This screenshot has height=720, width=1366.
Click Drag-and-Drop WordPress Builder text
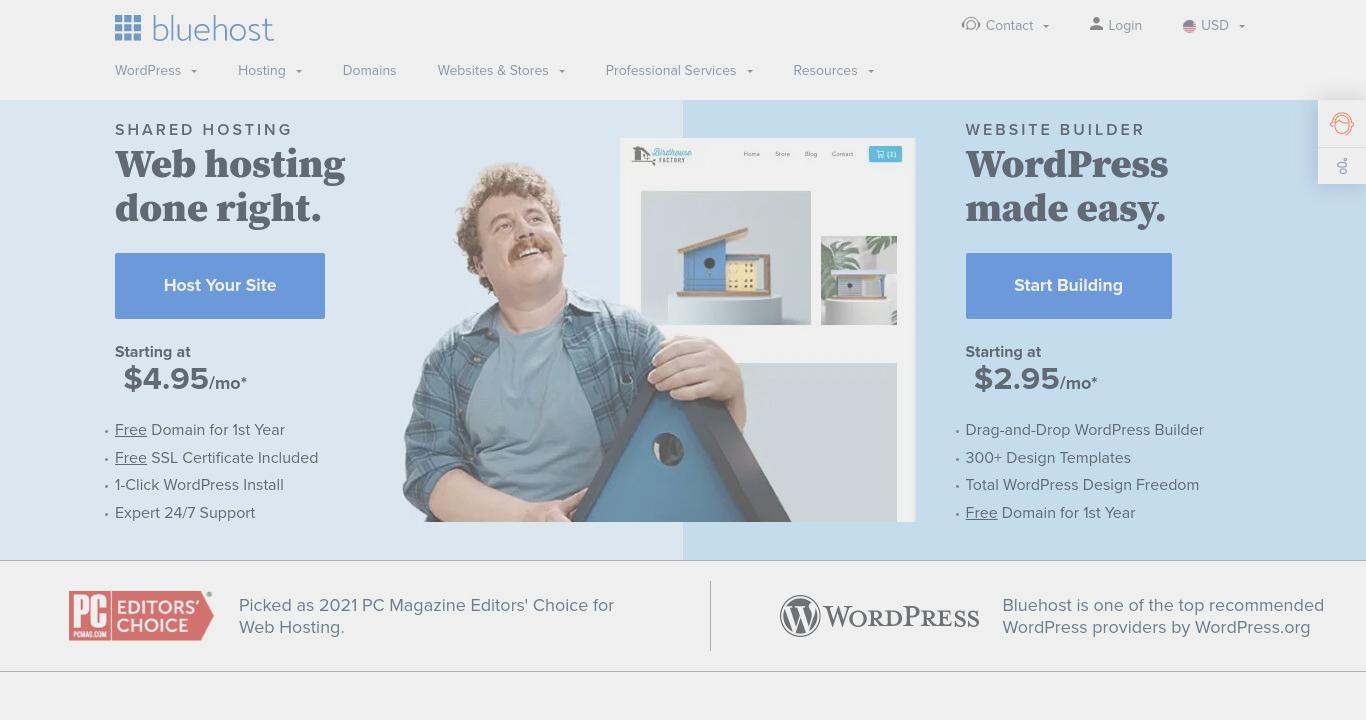[1085, 430]
